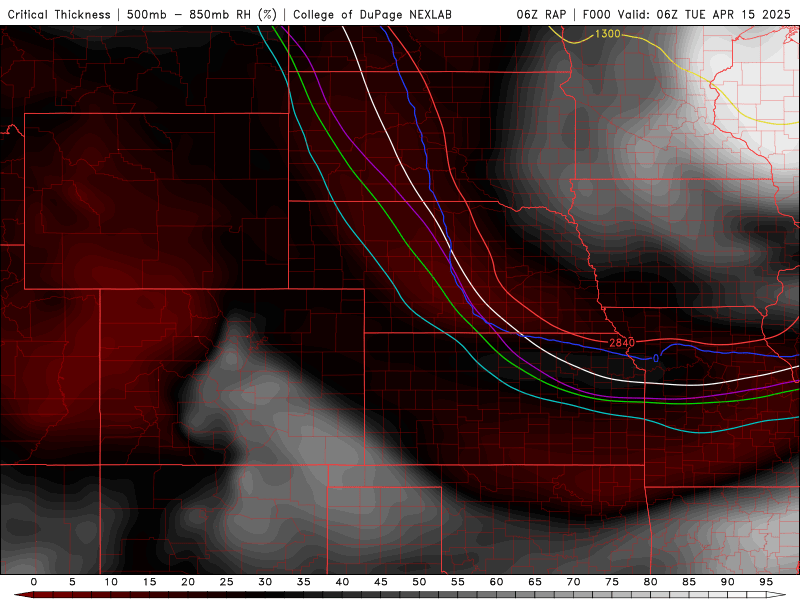
Task: Click the colorbar tick label '40'
Action: tap(342, 582)
